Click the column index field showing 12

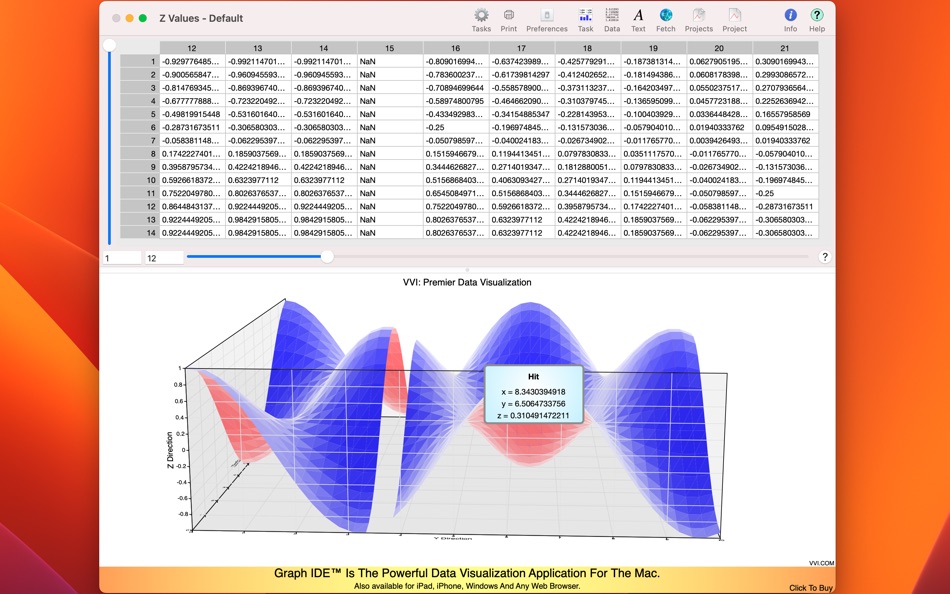pos(164,258)
